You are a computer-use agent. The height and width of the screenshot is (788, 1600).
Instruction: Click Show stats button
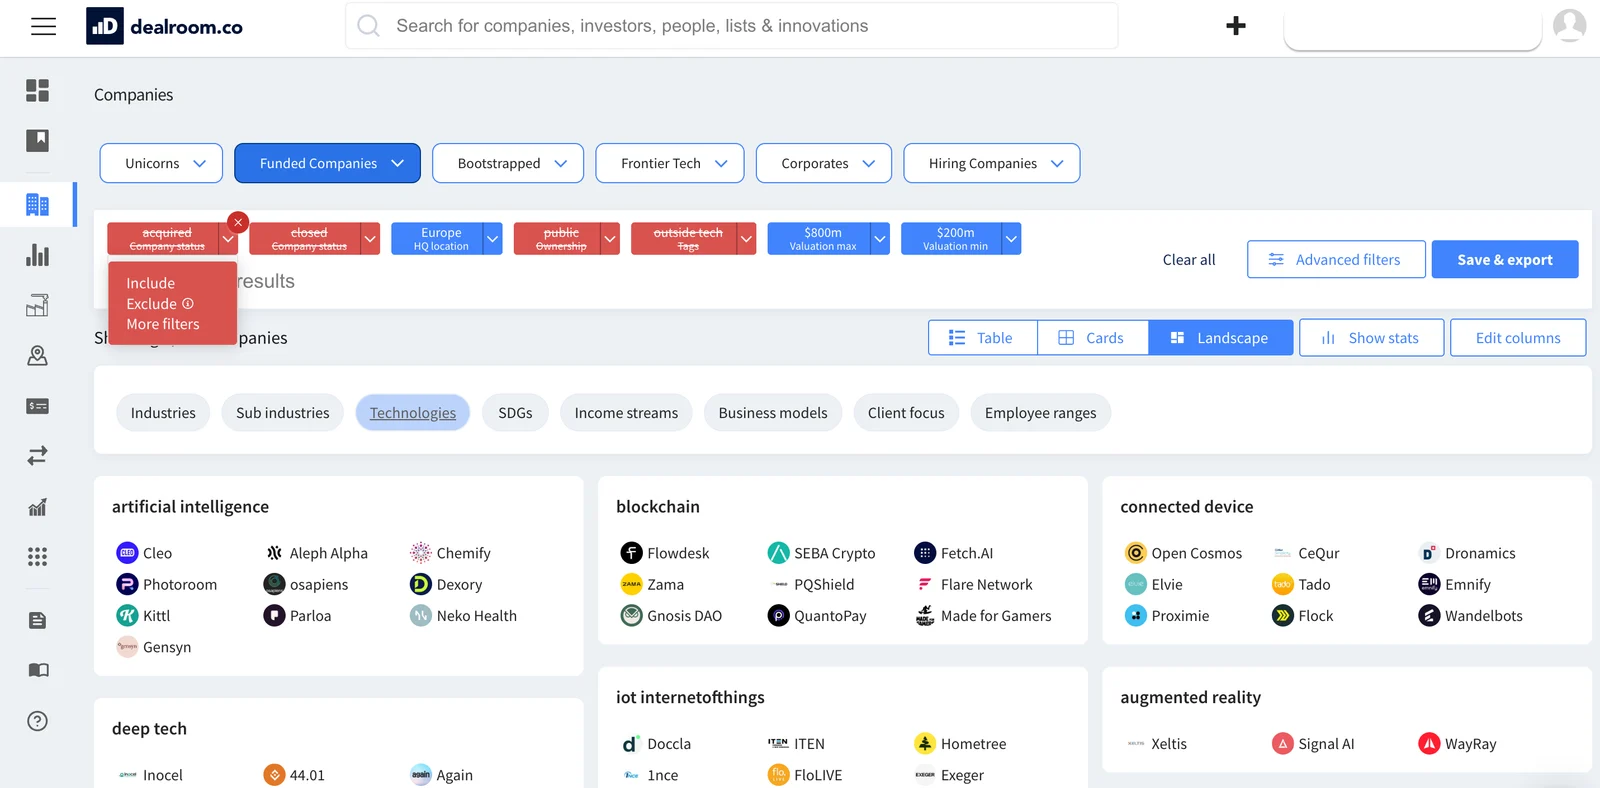click(1371, 338)
